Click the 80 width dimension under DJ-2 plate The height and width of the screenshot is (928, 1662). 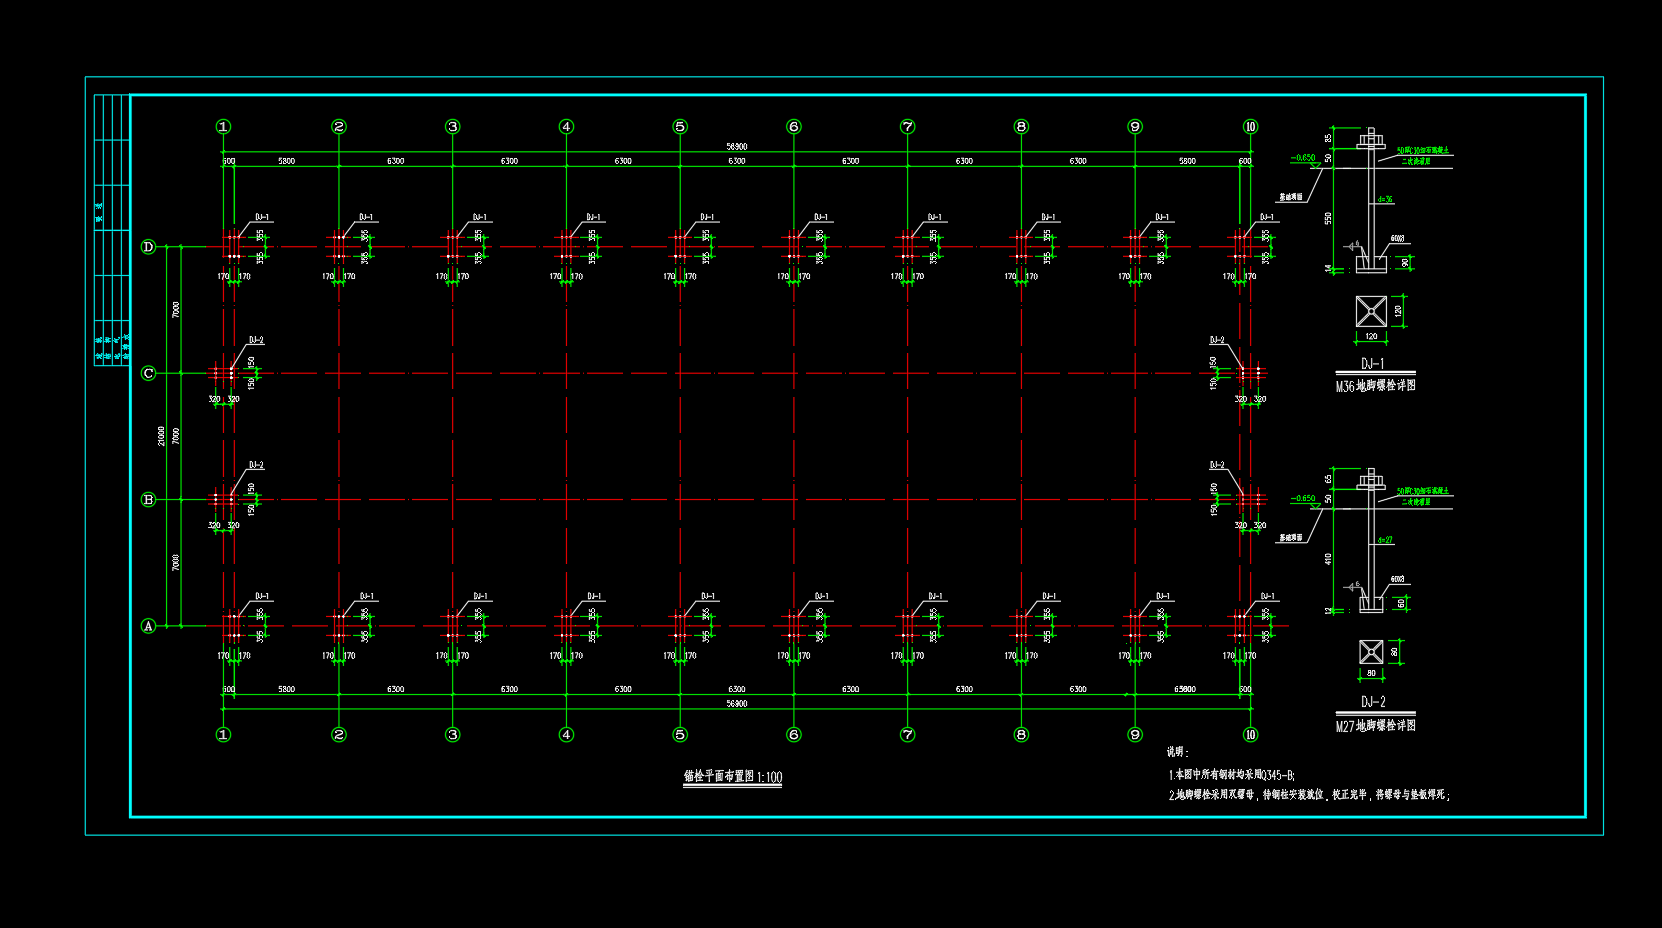click(x=1371, y=673)
